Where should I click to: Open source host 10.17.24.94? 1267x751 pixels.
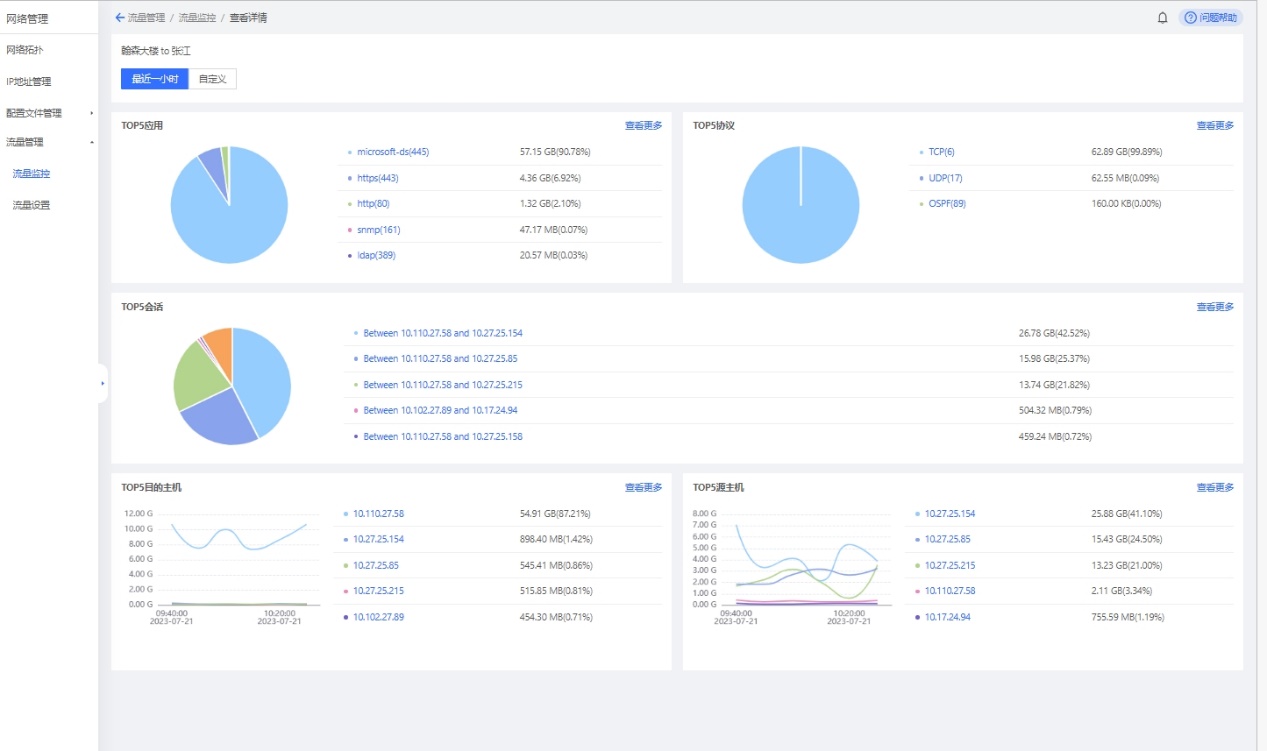tap(948, 617)
